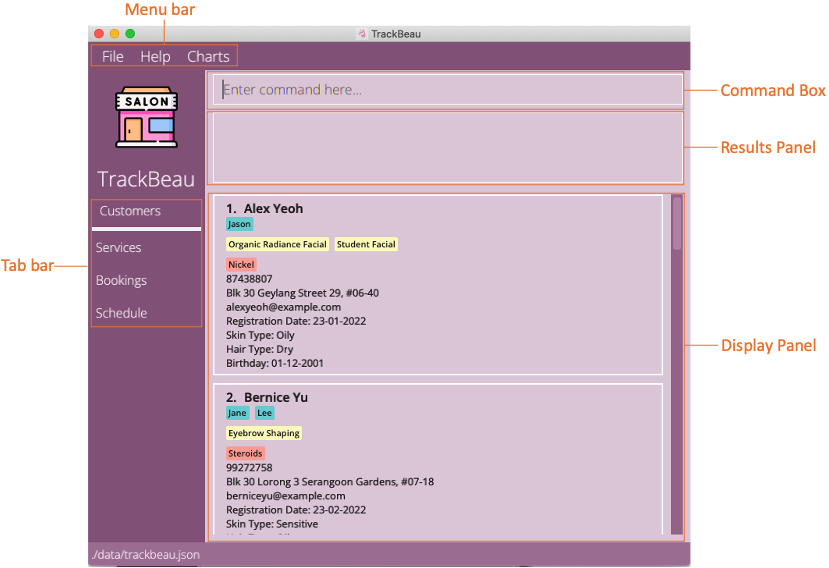Click the empty results panel area

448,148
